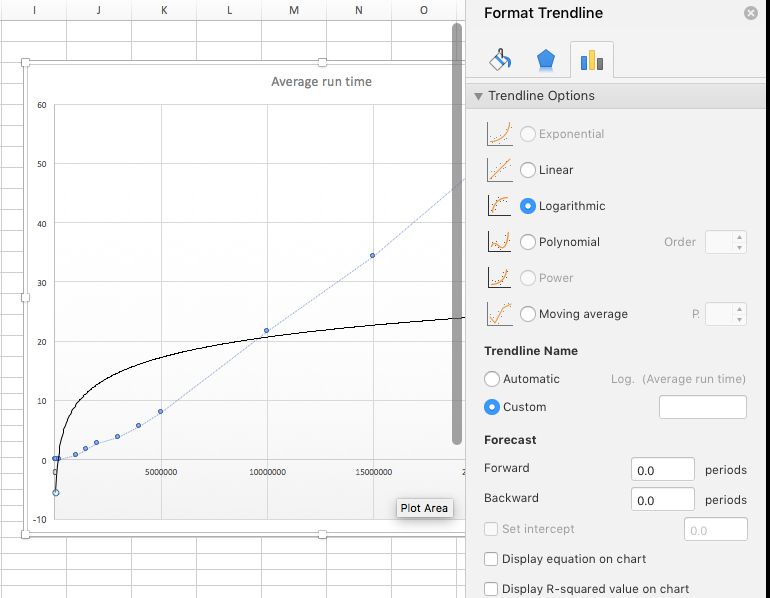
Task: Click the chart's bottom-middle resize handle
Action: coord(322,534)
